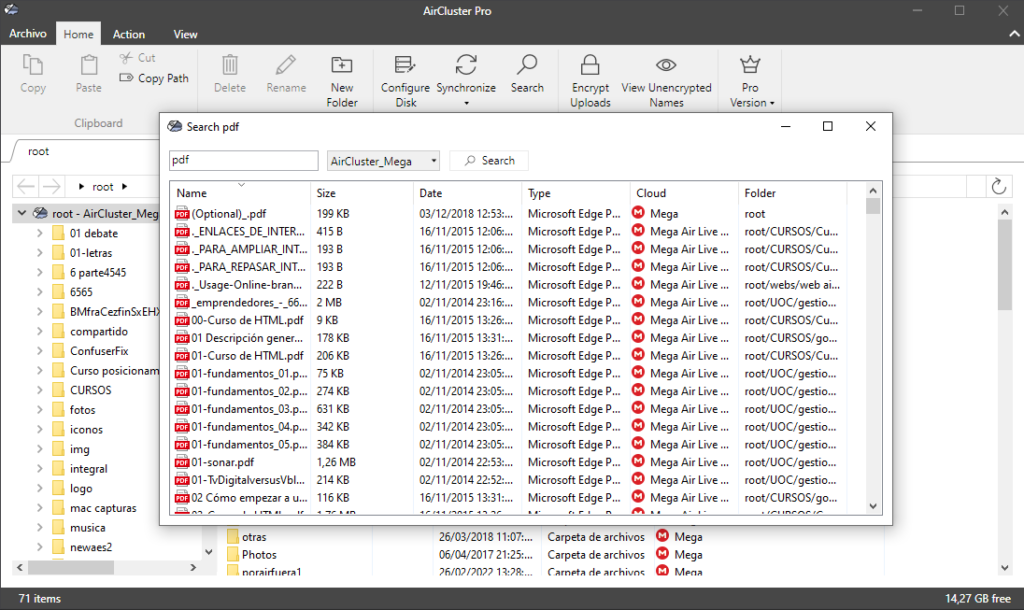
Task: Click Mega cloud icon in (Optional)_.pdf row
Action: pos(639,213)
